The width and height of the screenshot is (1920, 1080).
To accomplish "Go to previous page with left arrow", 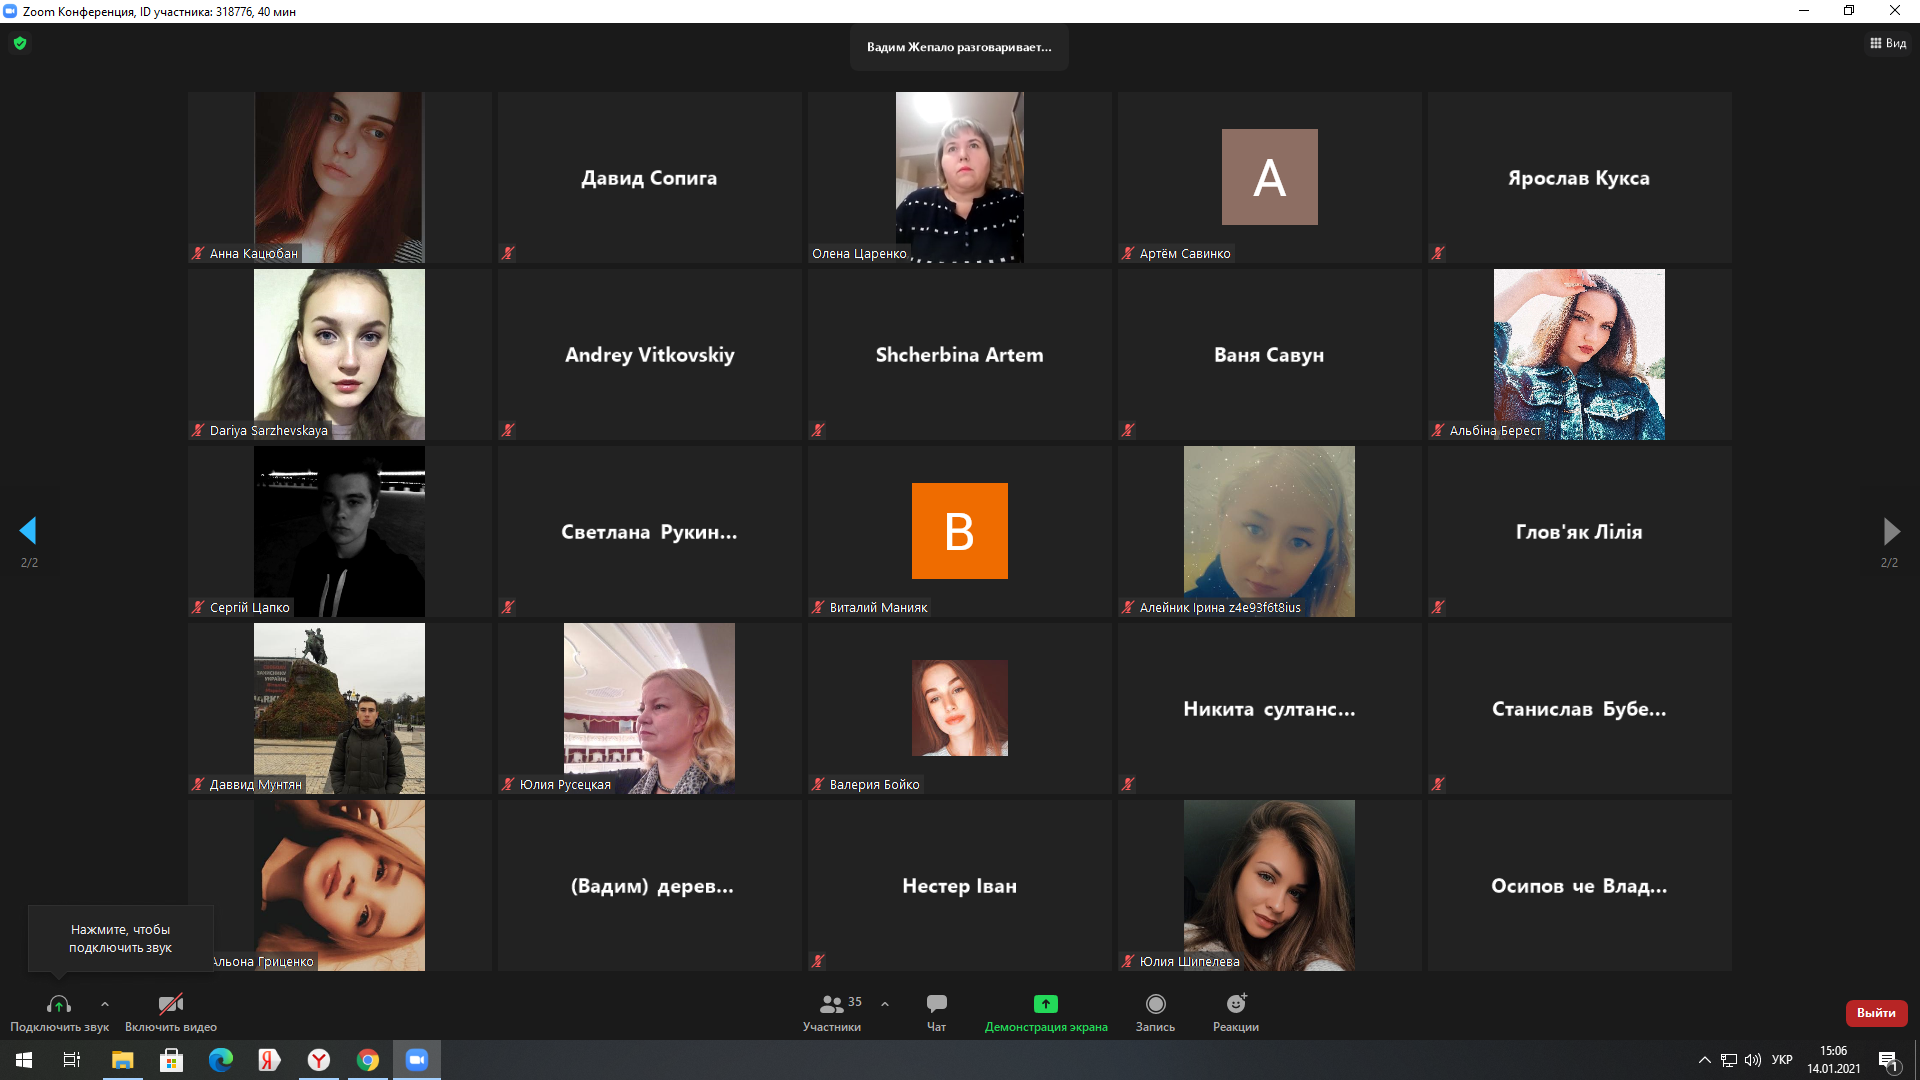I will [x=28, y=531].
